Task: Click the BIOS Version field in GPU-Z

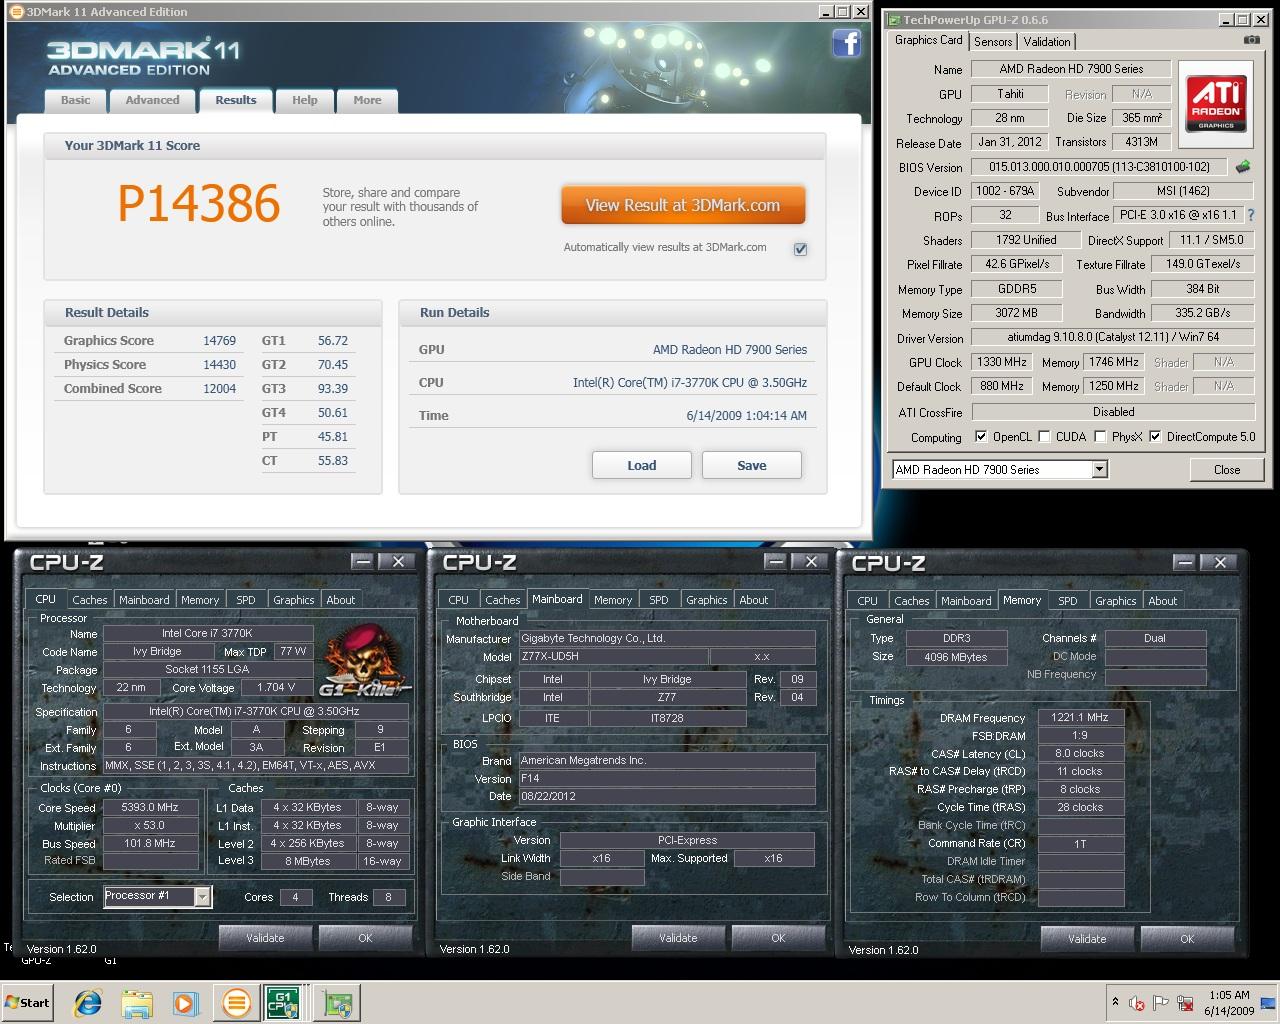Action: pos(1099,167)
